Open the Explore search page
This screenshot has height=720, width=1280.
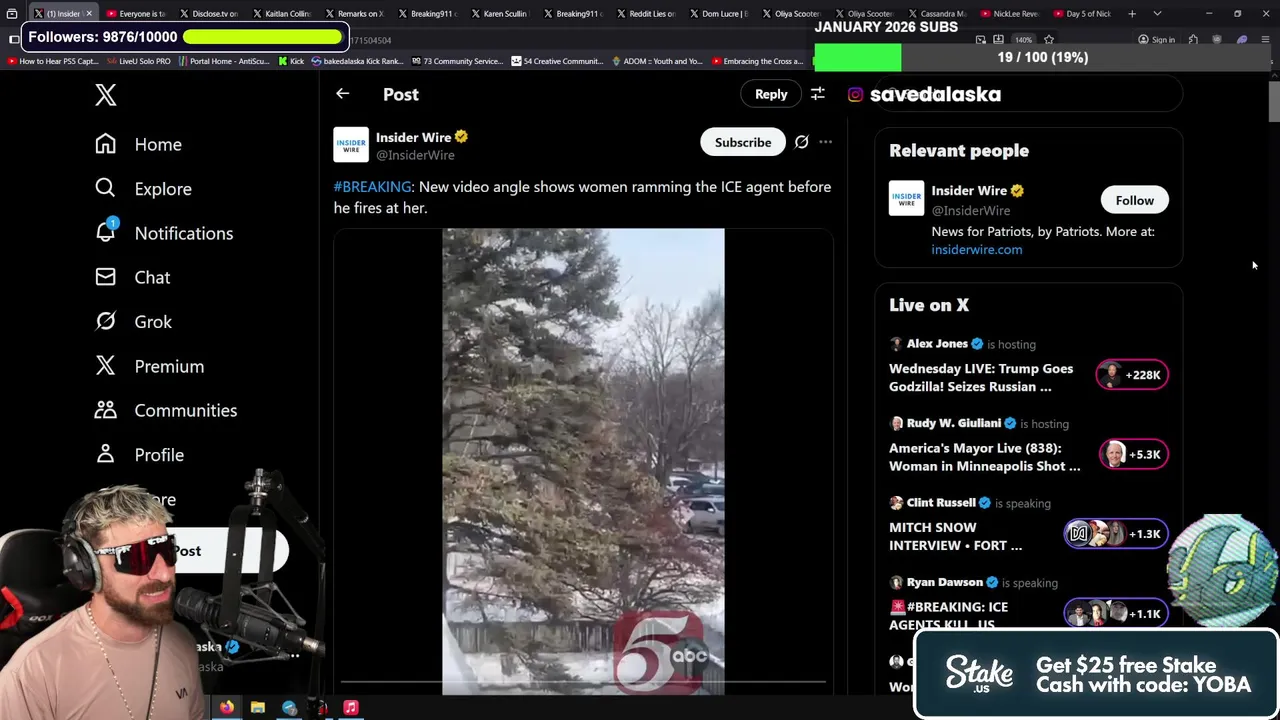(143, 189)
